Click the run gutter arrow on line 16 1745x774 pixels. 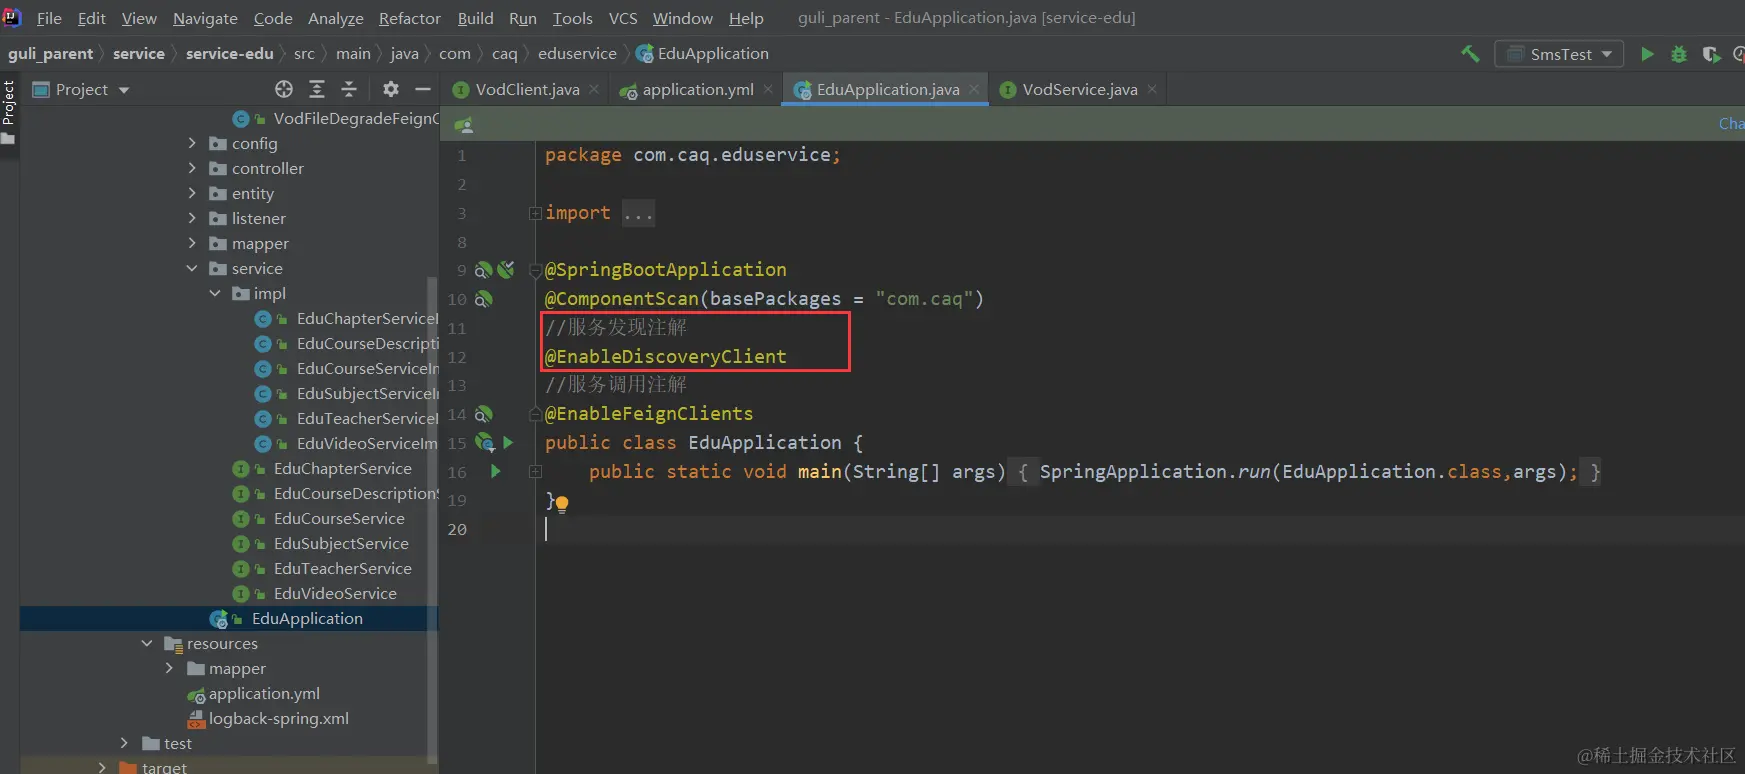495,471
